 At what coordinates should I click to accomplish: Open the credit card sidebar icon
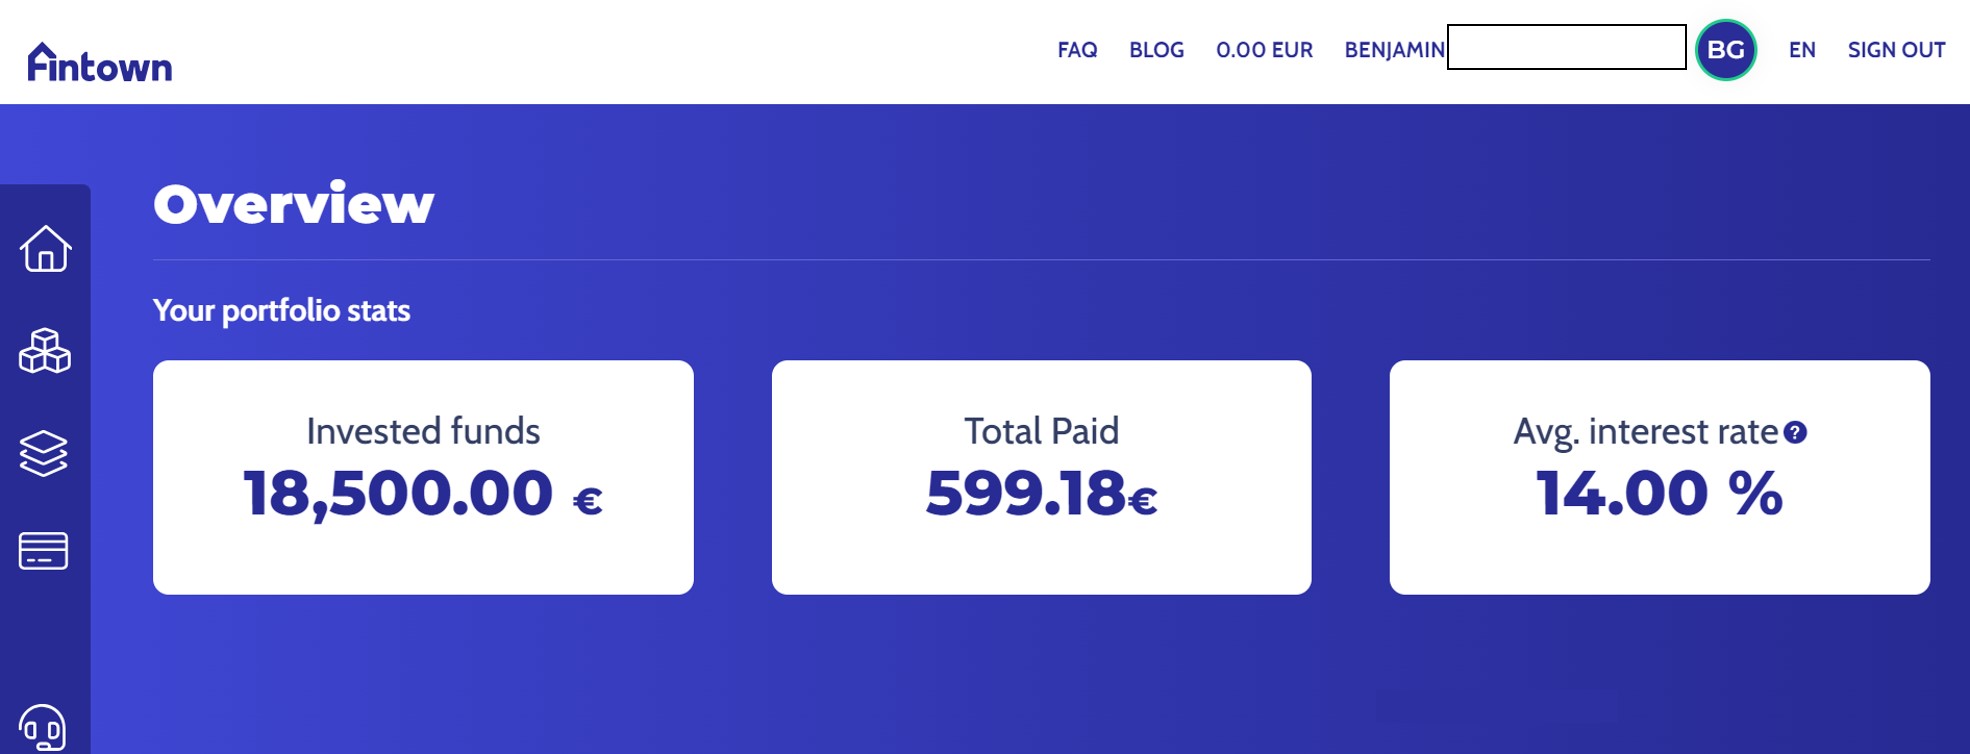(x=44, y=550)
